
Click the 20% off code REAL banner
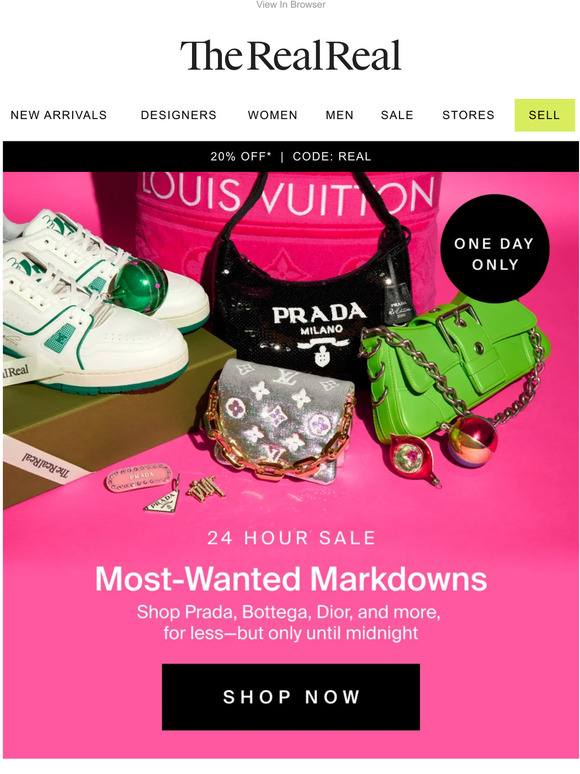coord(290,156)
